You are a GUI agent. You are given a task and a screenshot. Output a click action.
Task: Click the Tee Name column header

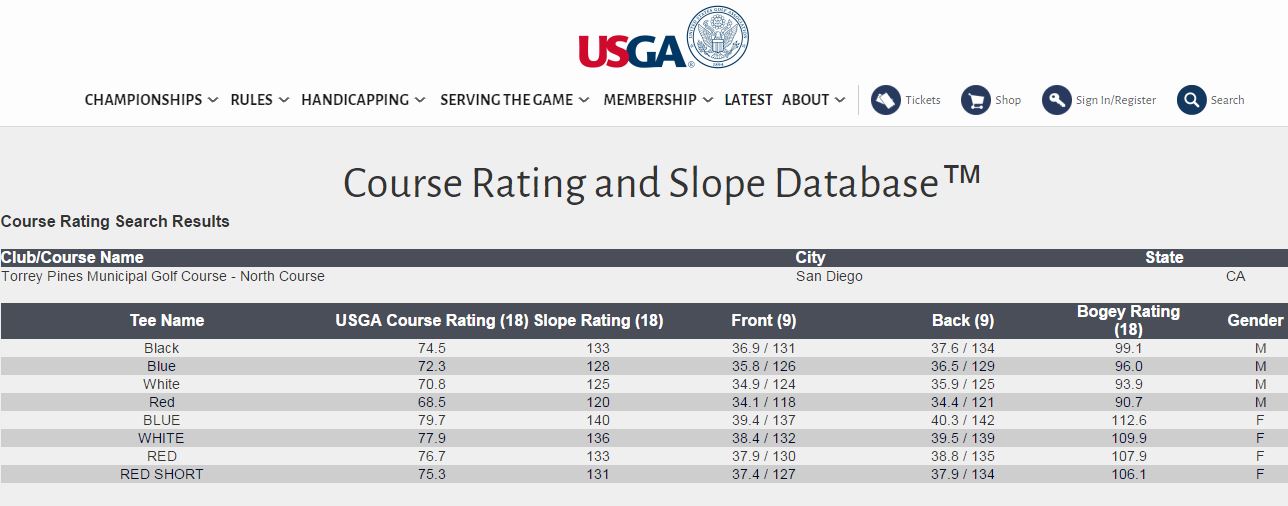pyautogui.click(x=167, y=320)
